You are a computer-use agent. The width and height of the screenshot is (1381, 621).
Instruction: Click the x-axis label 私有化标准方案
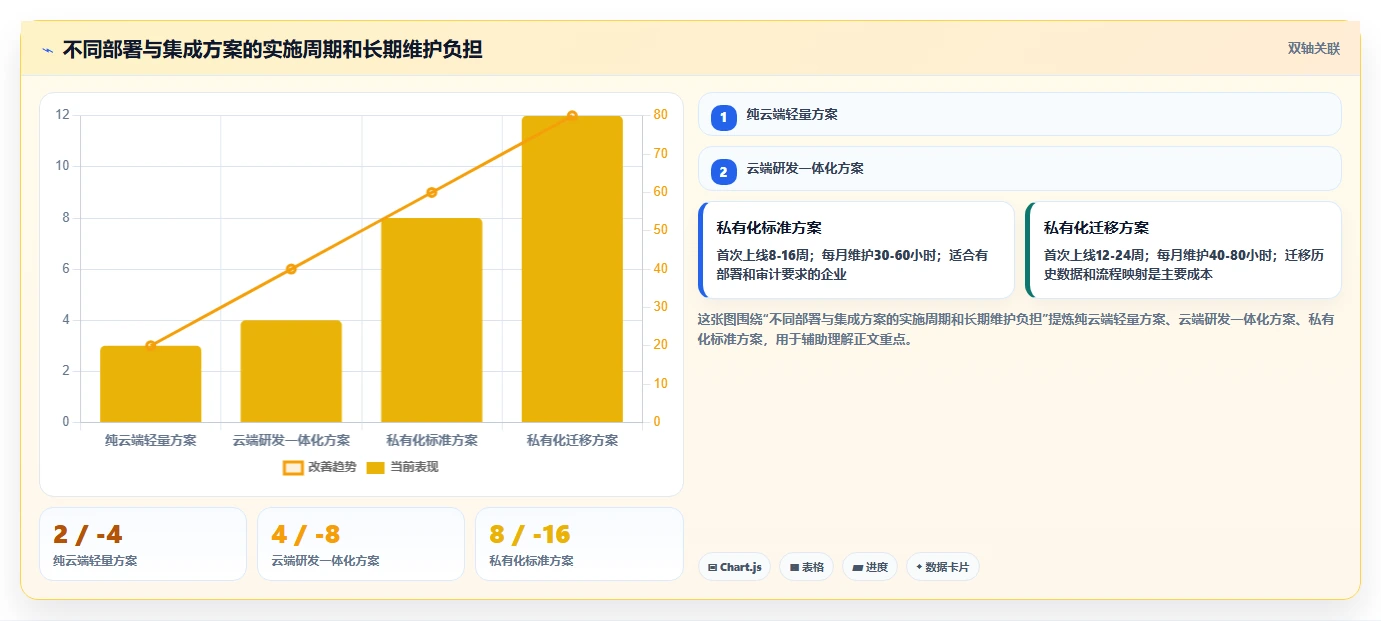coord(432,440)
